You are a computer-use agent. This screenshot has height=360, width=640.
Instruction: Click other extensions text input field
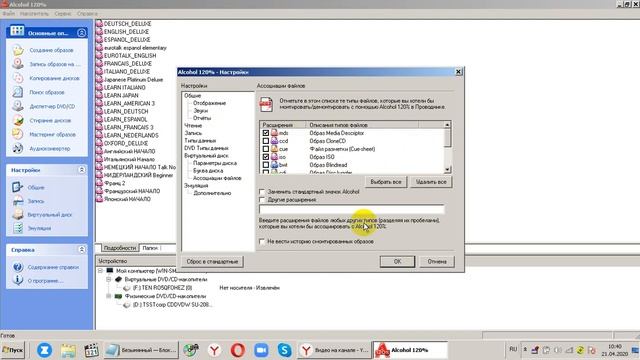point(352,209)
